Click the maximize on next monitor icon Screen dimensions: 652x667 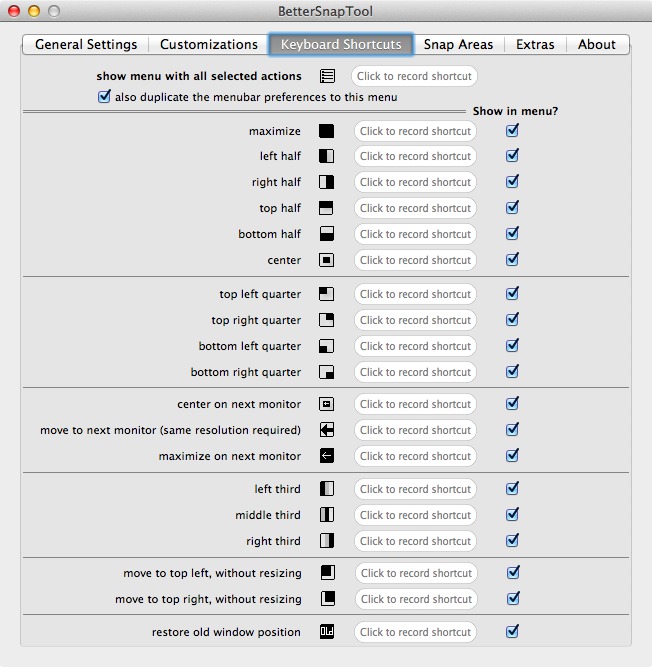[327, 456]
